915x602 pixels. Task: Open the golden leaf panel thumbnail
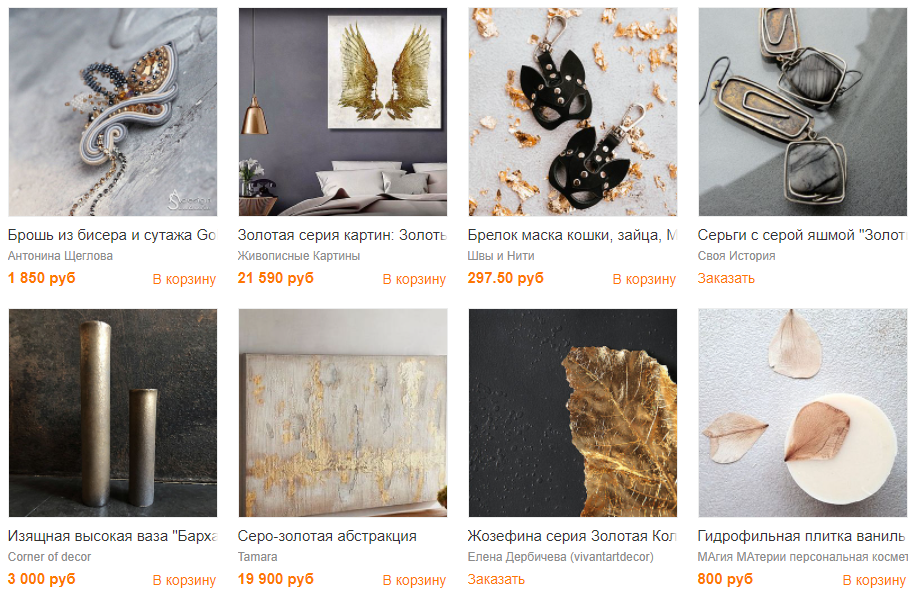click(x=572, y=413)
